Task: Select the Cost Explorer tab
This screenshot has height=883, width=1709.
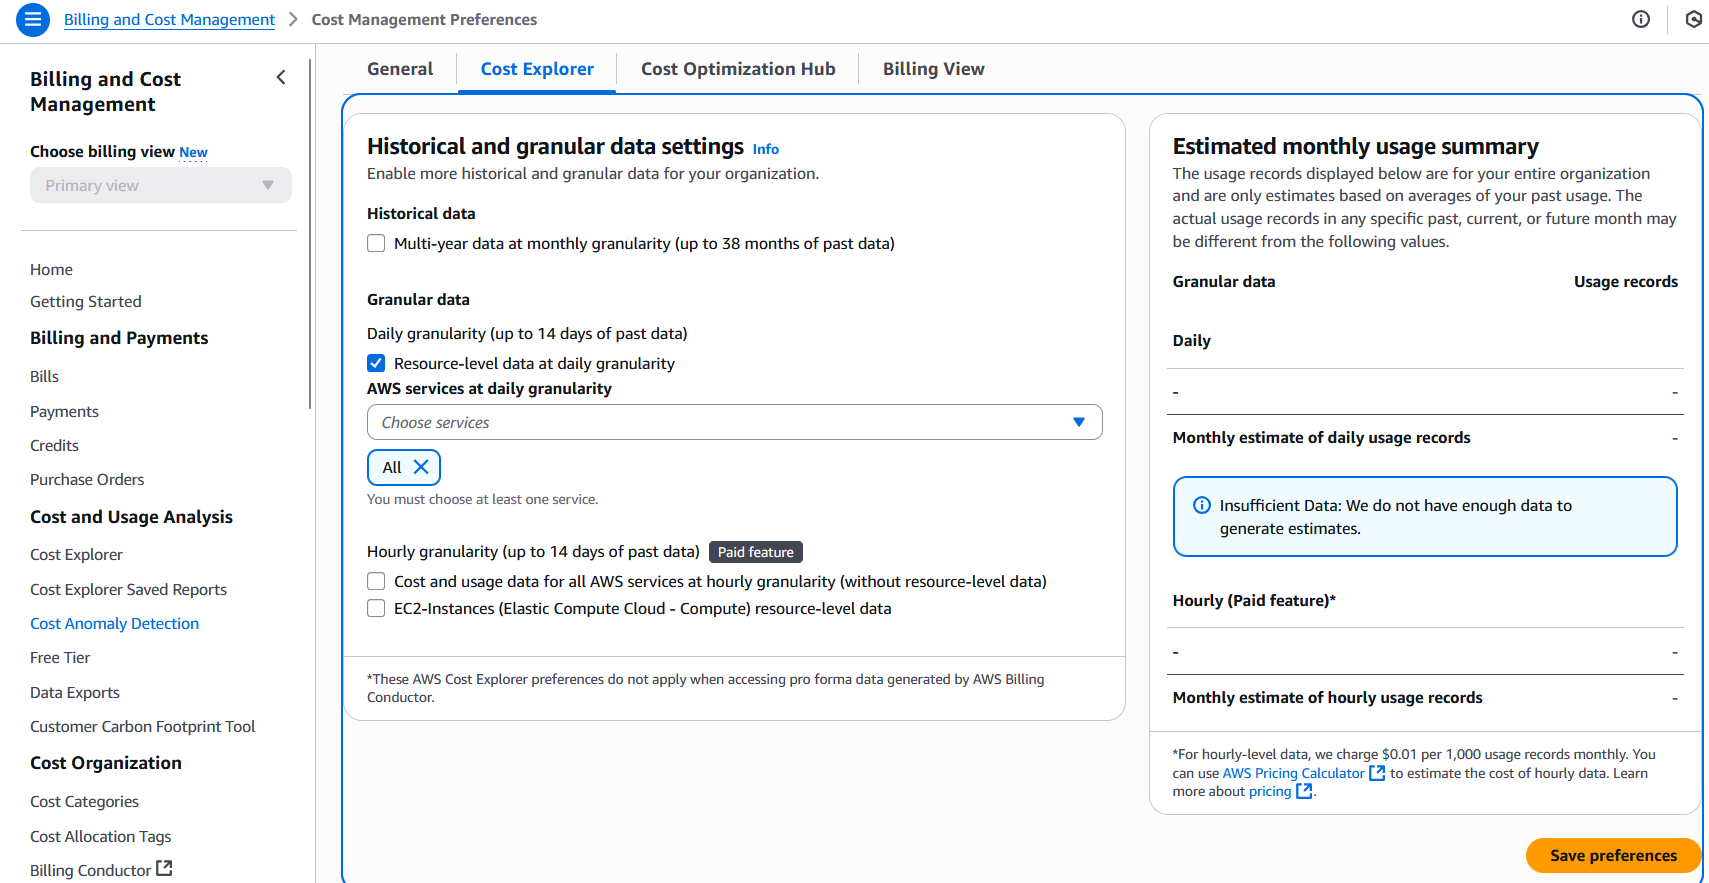Action: [x=537, y=69]
